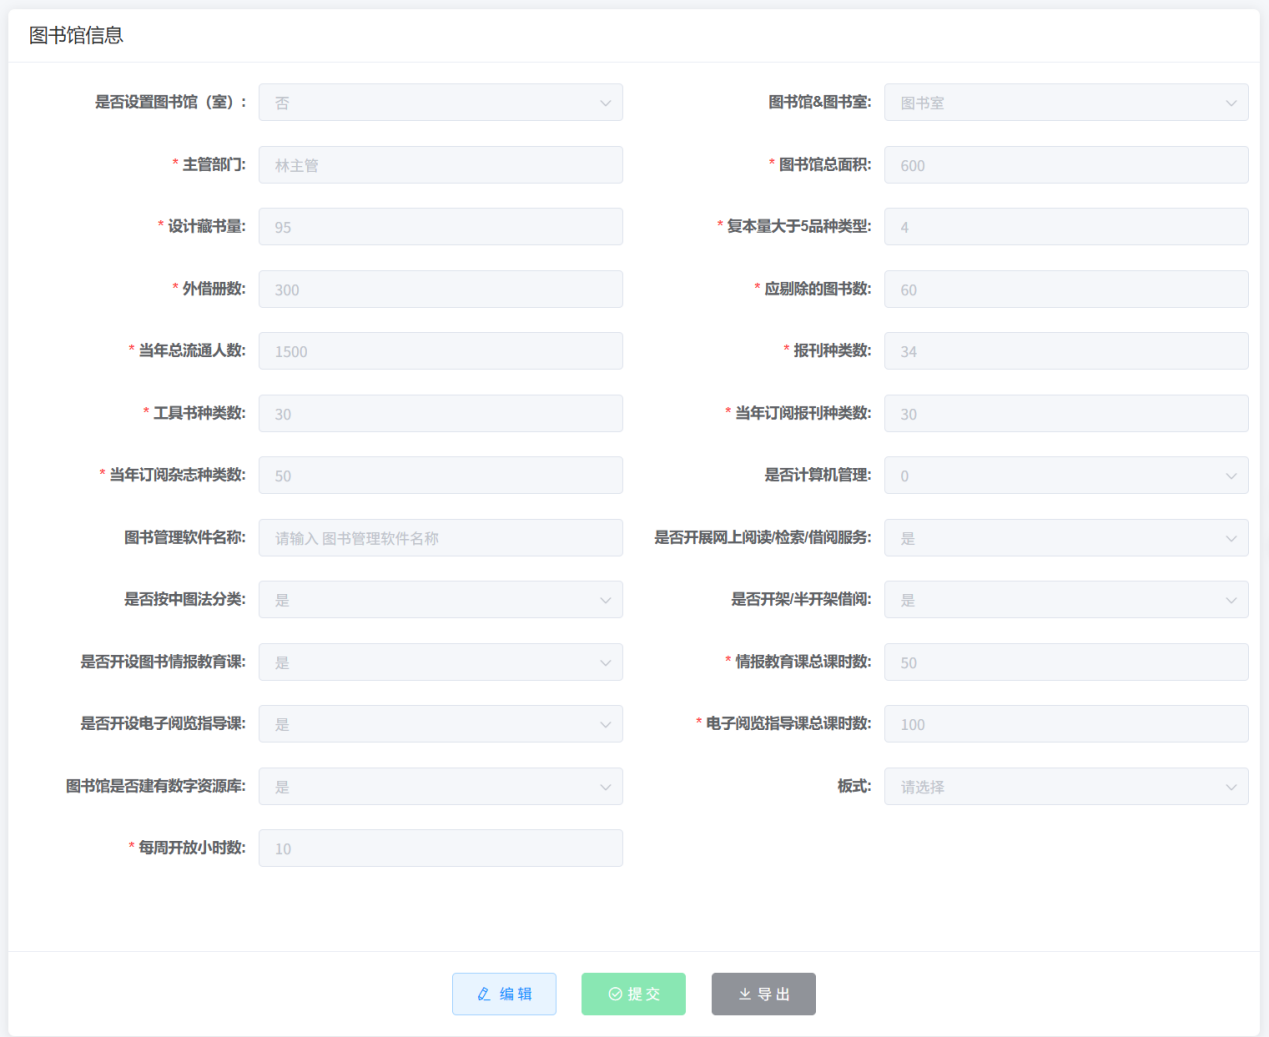The width and height of the screenshot is (1269, 1037).
Task: Expand the 图书馆&图书室 dropdown
Action: tap(1065, 103)
